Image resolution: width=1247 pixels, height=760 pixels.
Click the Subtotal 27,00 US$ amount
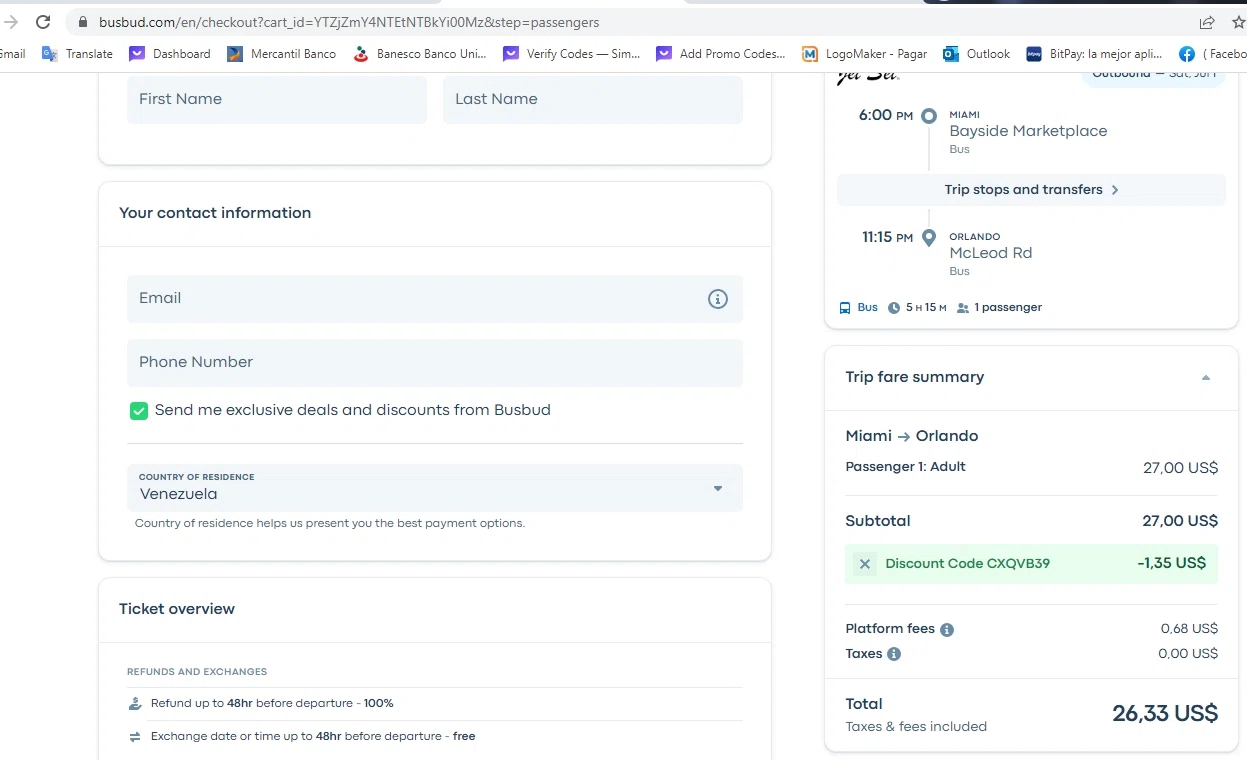click(1180, 521)
